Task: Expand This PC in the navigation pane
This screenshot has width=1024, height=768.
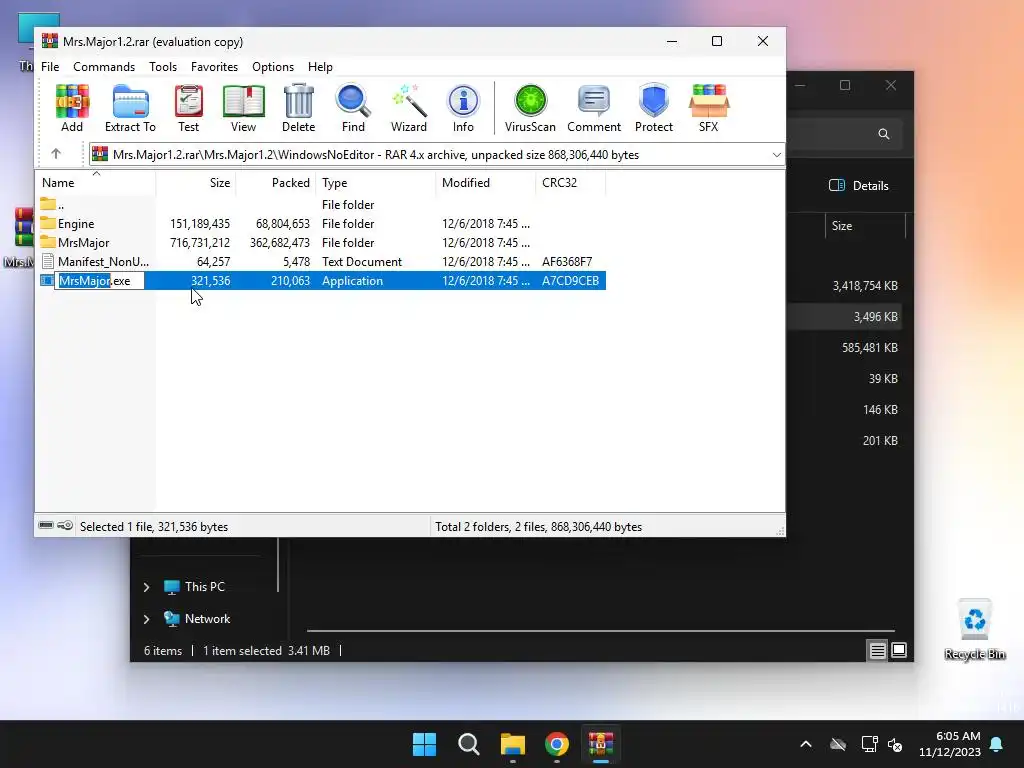Action: point(146,587)
